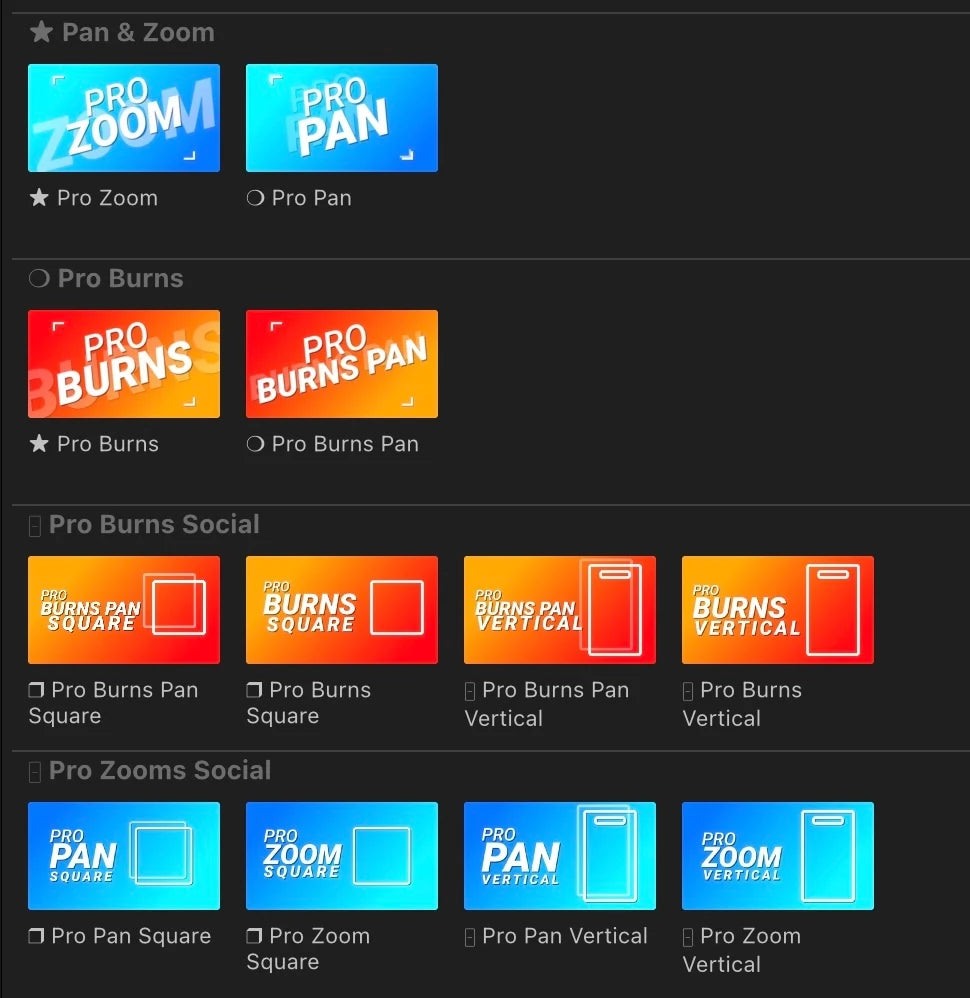Screen dimensions: 970x998
Task: Click the circle icon beside Pro Burns header
Action: [39, 279]
